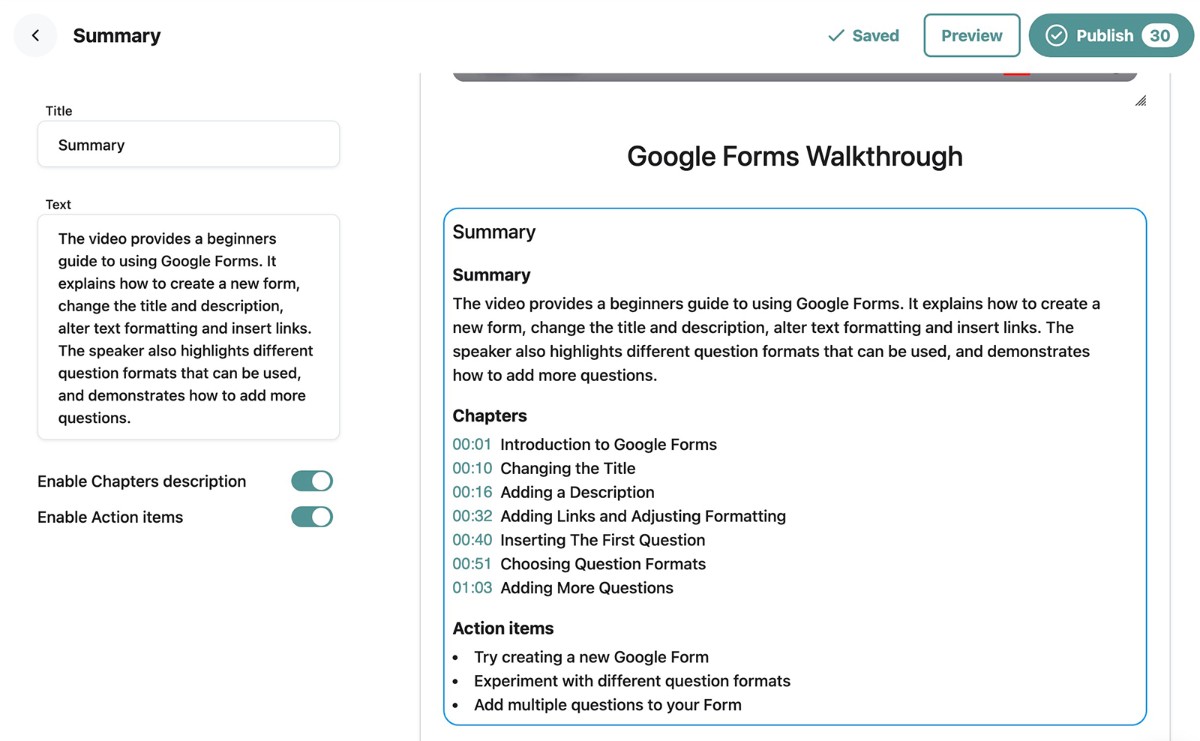Click the video progress bar at top
Viewport: 1200px width, 741px height.
pyautogui.click(x=795, y=76)
